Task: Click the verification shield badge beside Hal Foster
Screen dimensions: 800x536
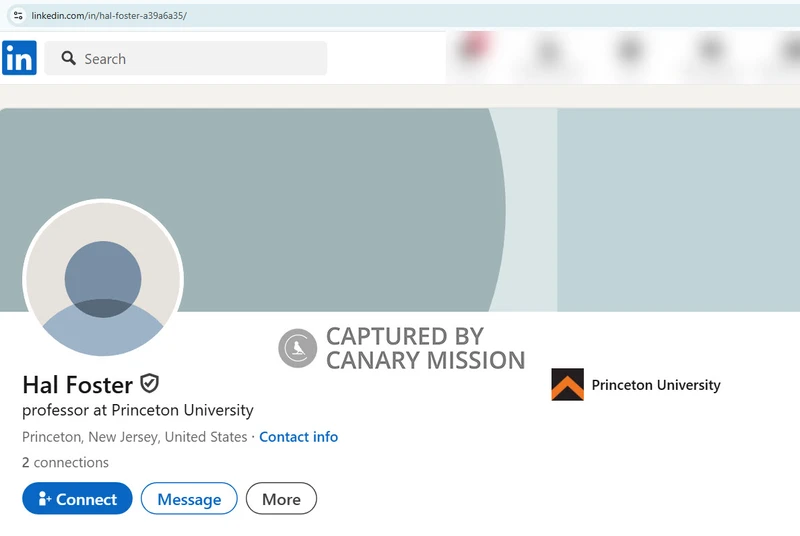Action: pyautogui.click(x=149, y=384)
